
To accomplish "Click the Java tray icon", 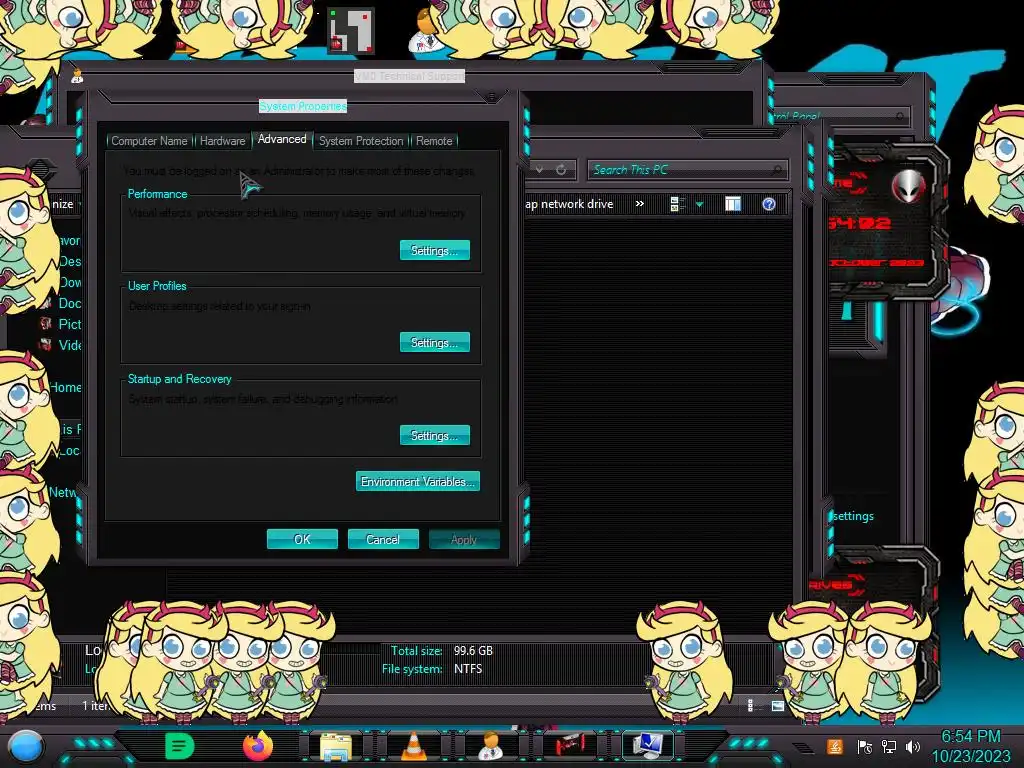I will (x=835, y=746).
